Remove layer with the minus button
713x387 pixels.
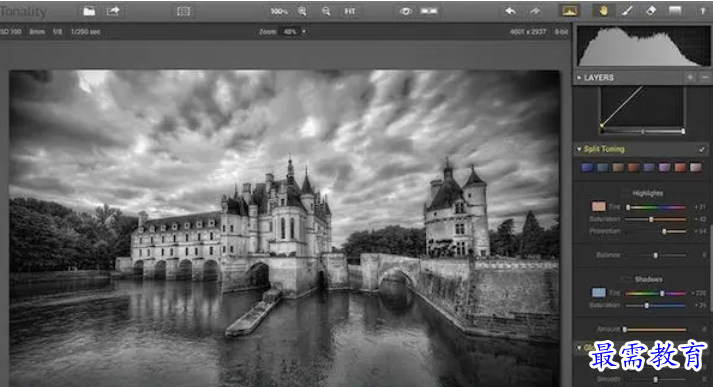705,78
